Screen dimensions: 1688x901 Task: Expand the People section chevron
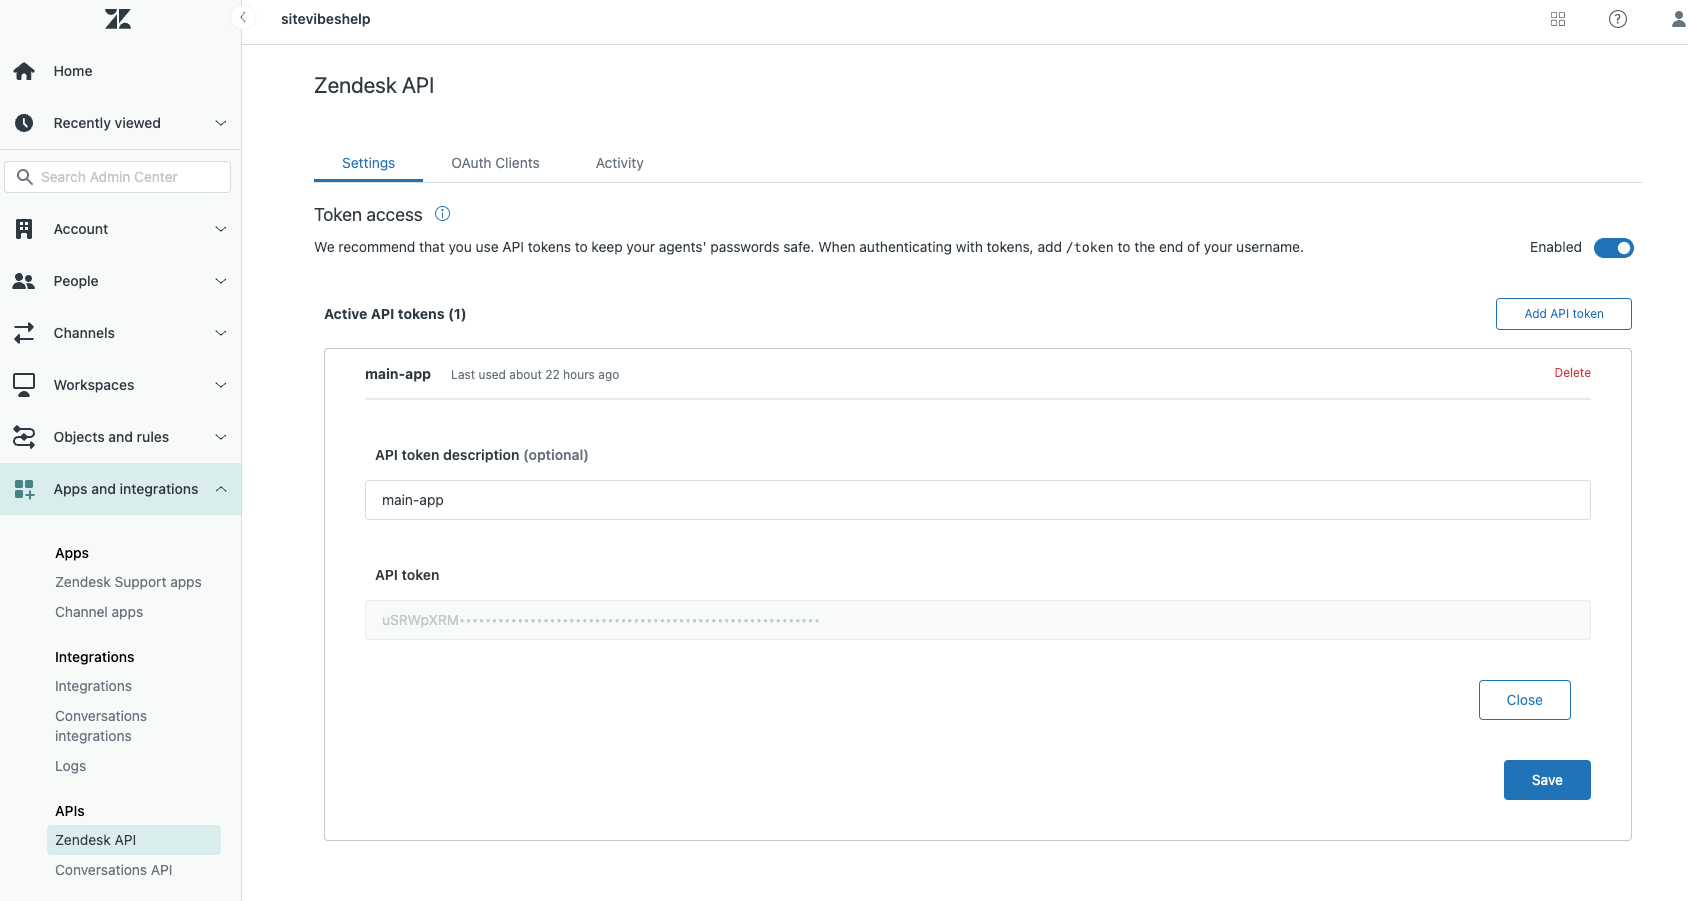pos(221,281)
